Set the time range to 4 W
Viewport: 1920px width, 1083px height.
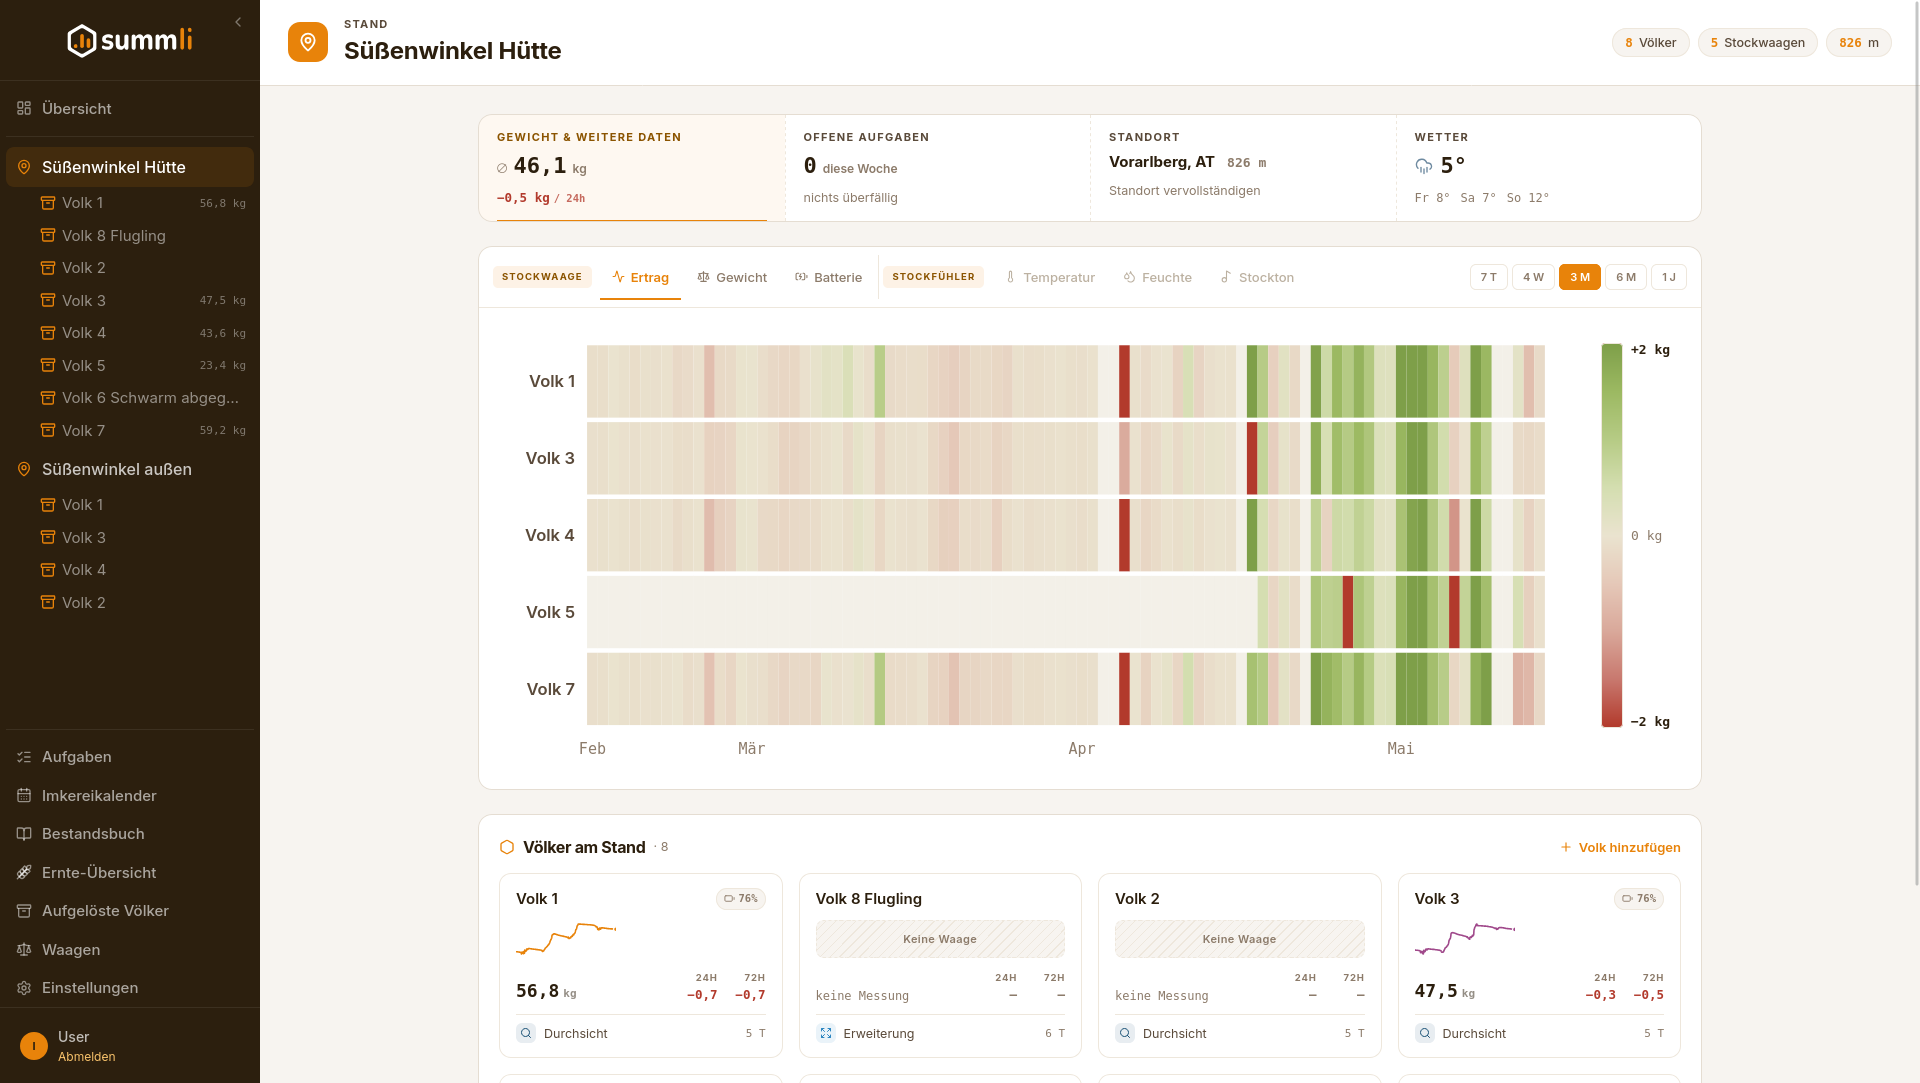coord(1533,278)
